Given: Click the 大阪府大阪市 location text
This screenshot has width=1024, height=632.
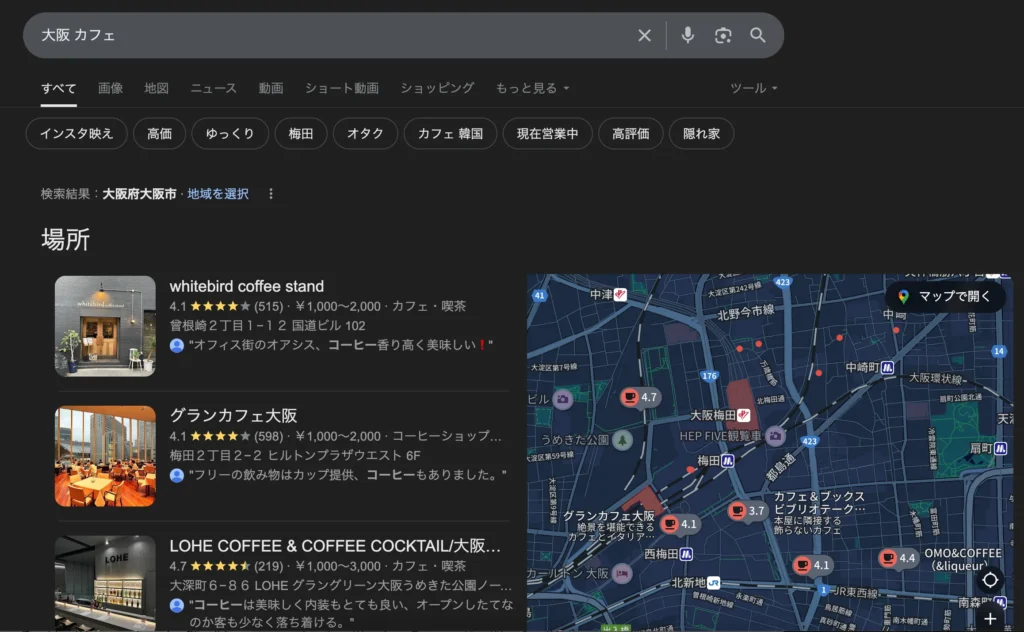Looking at the screenshot, I should tap(139, 194).
